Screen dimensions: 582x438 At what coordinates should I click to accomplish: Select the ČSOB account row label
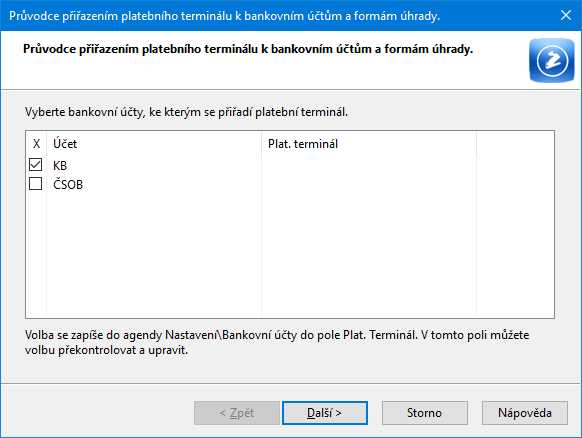[x=68, y=184]
